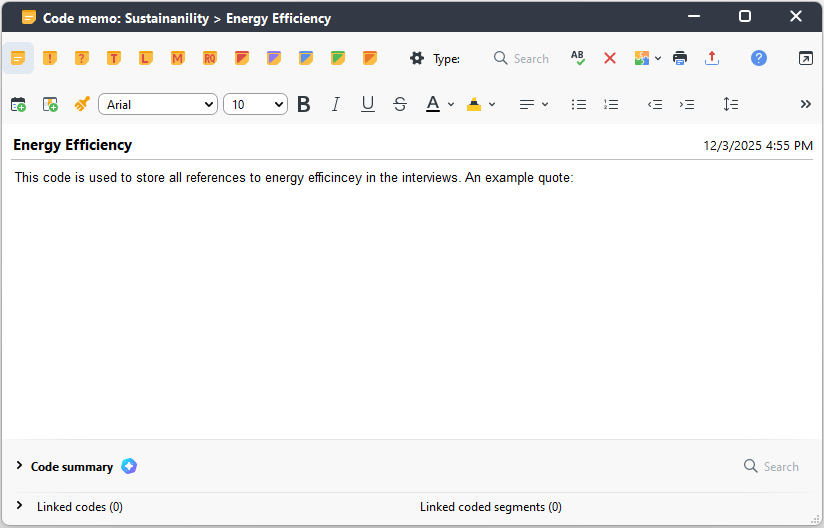Pick the blue-cornered memo type icon
Screen dimensions: 824x528
pyautogui.click(x=306, y=58)
